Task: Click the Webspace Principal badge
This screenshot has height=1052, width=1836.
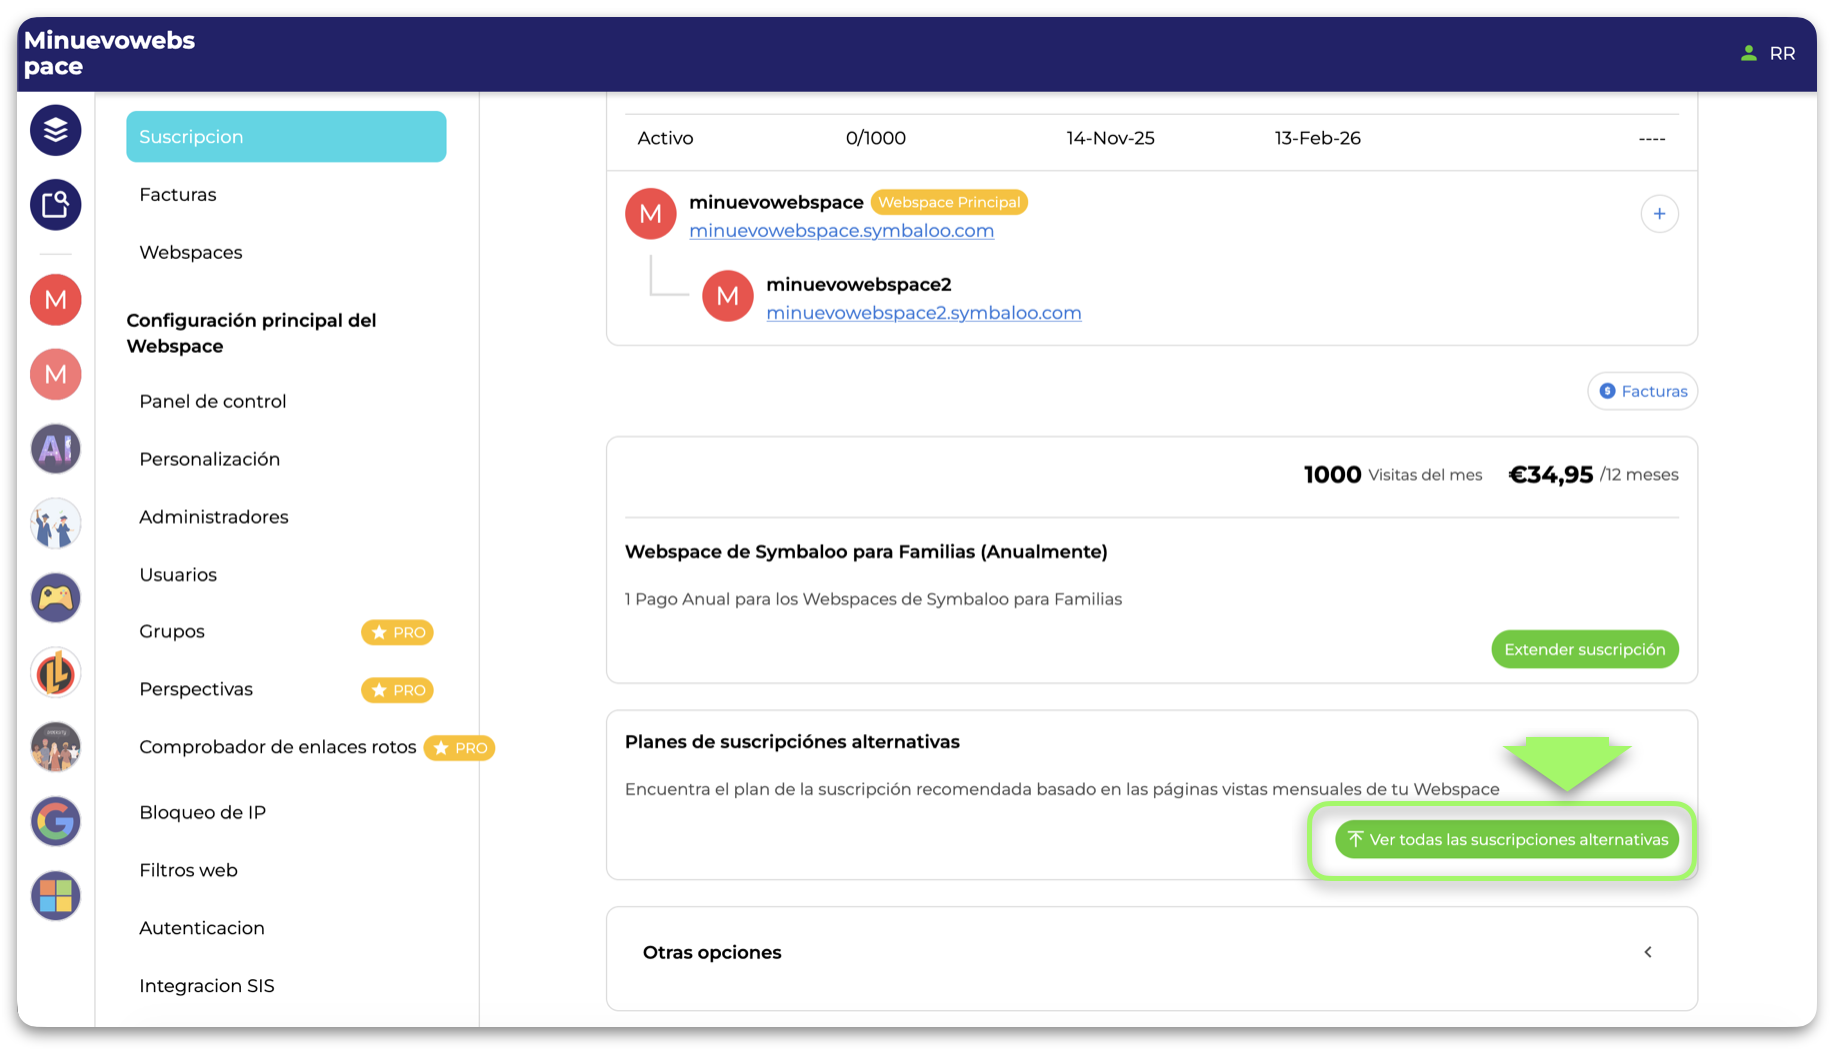Action: tap(949, 203)
